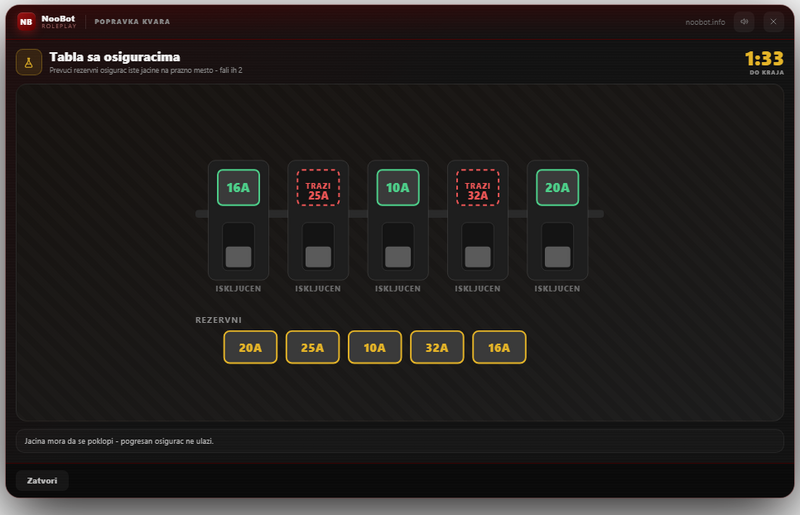Pick the 16A reserve fuse

pos(499,348)
